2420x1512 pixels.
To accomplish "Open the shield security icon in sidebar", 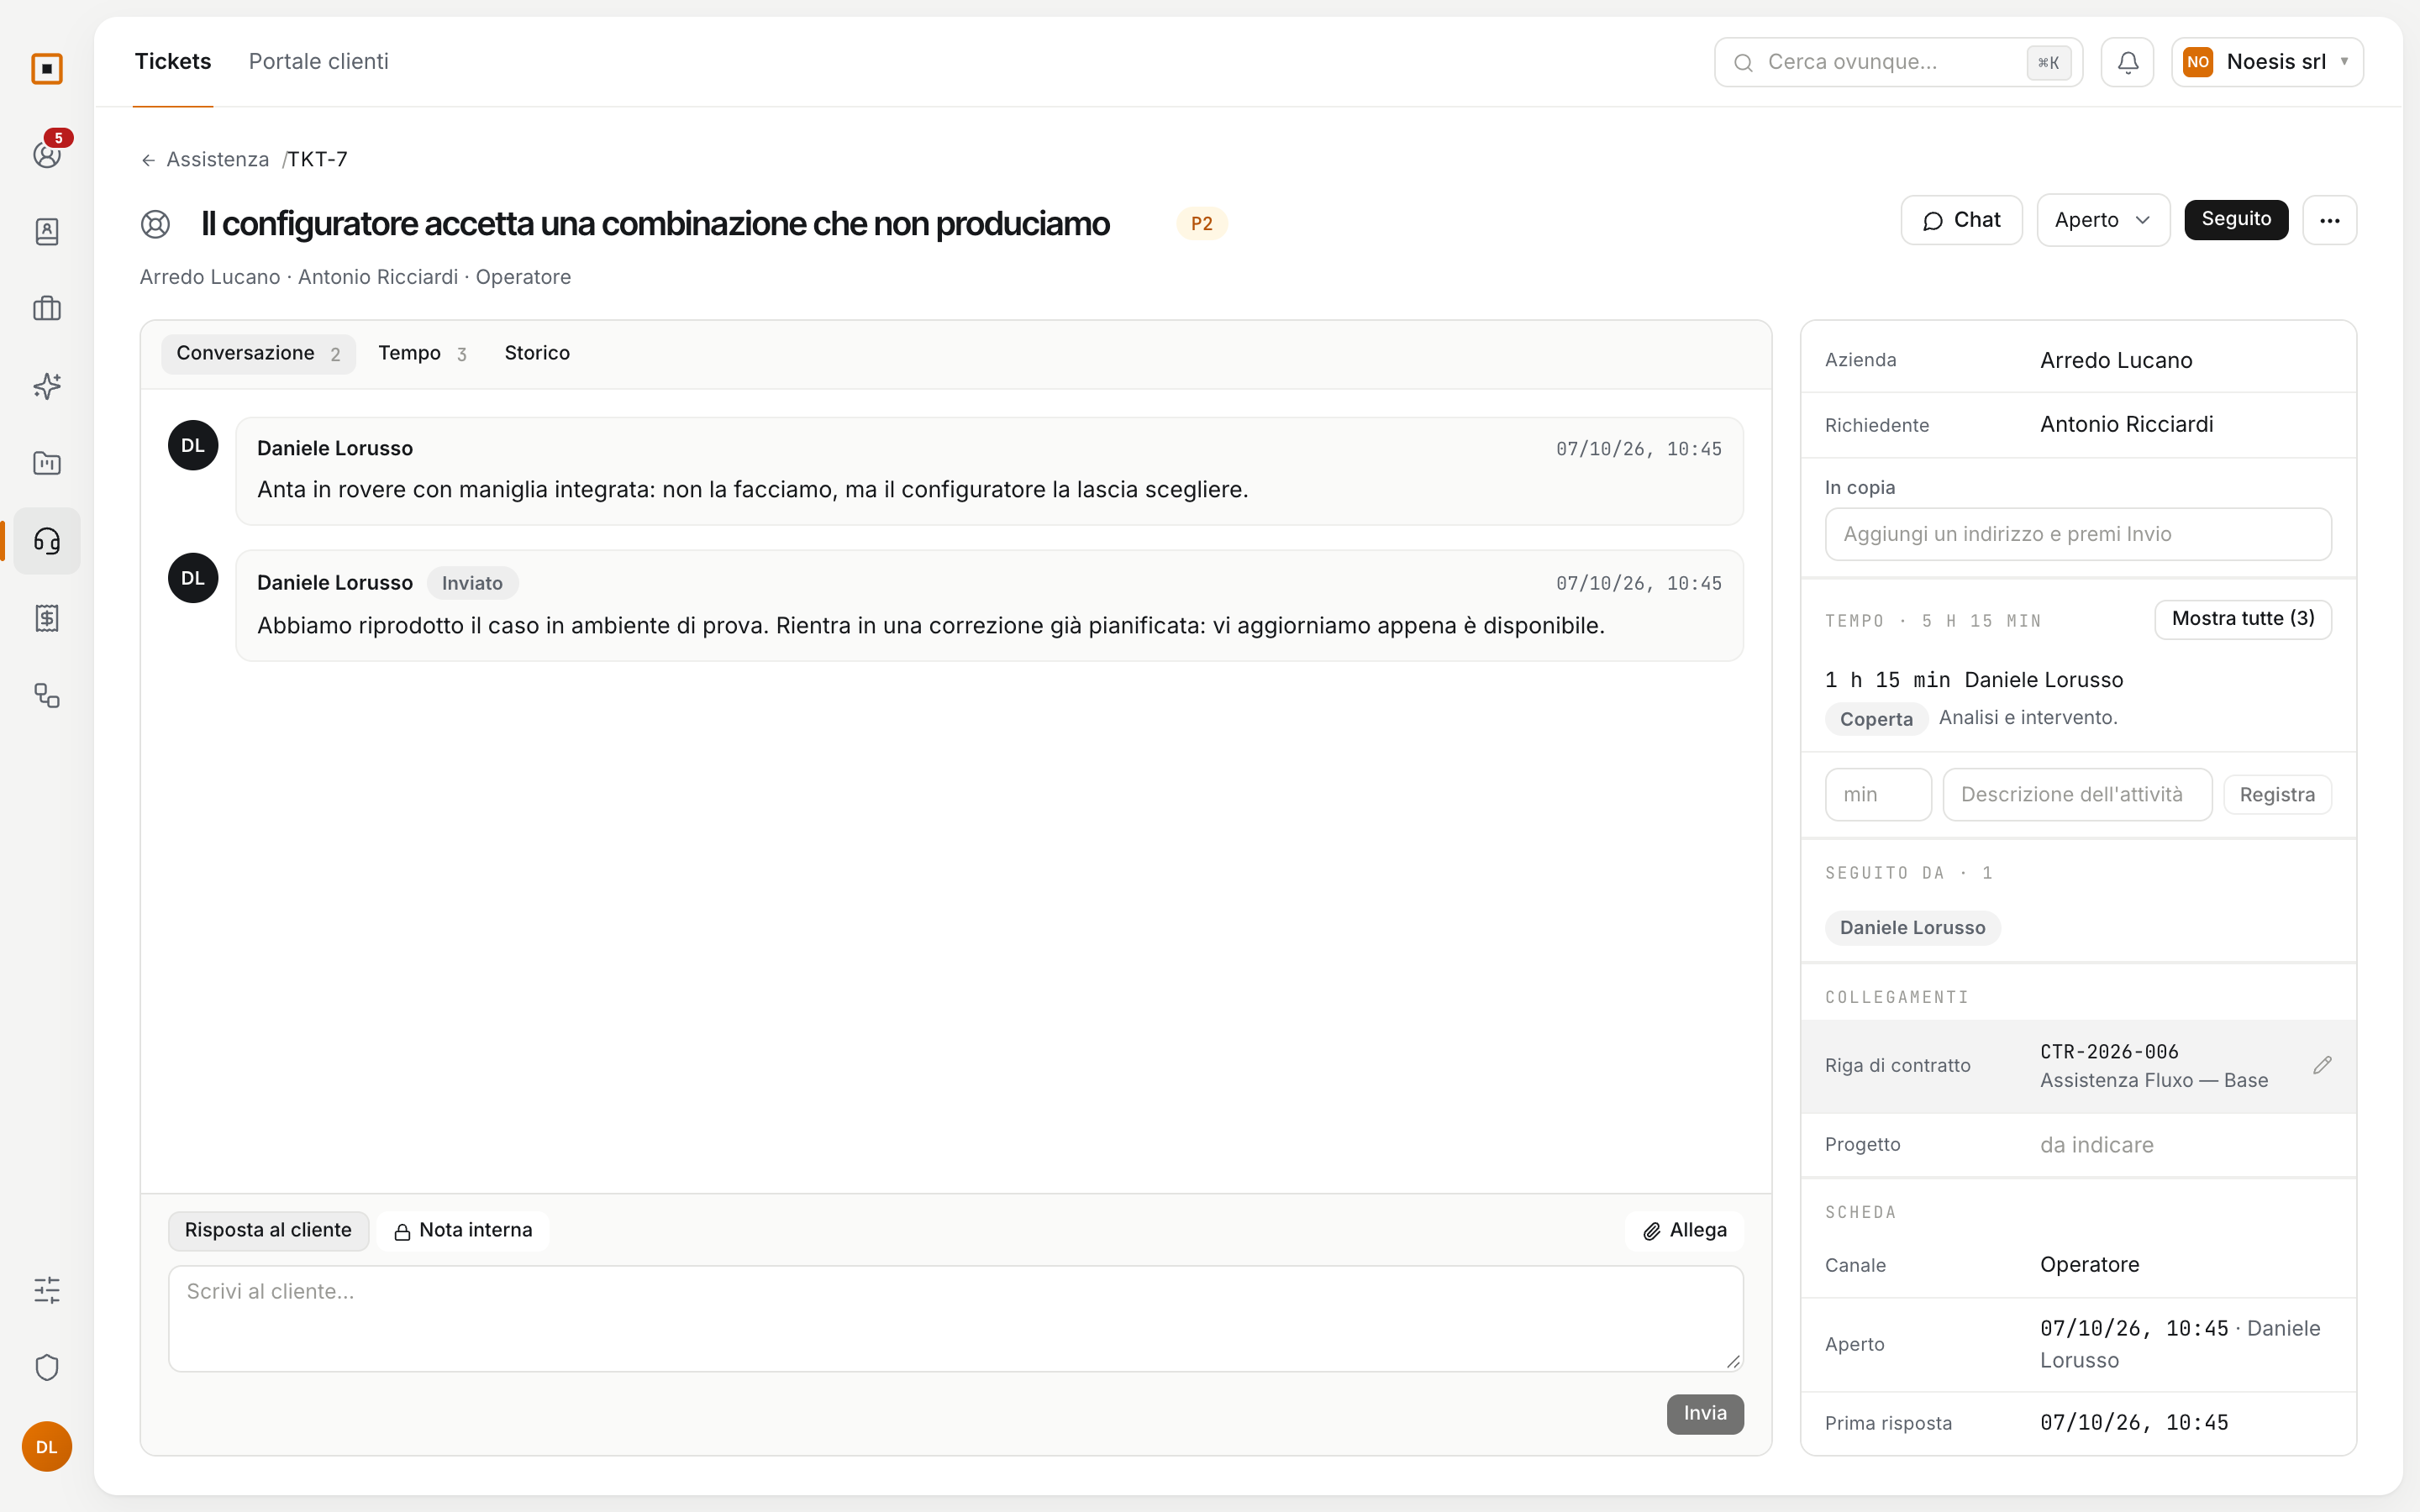I will [47, 1367].
